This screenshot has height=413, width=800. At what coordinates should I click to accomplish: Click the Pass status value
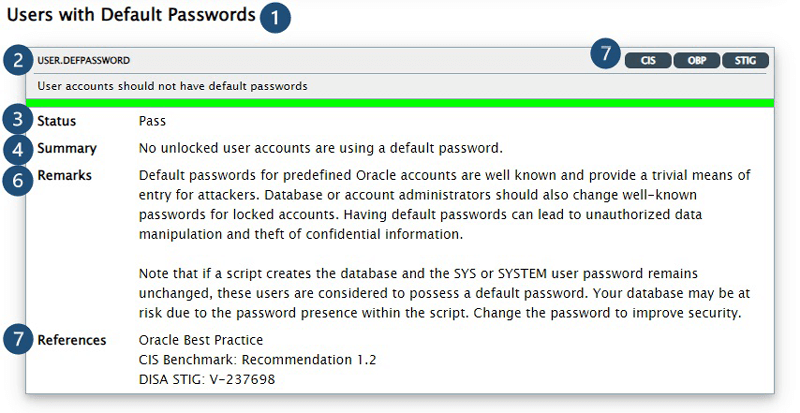coord(152,121)
